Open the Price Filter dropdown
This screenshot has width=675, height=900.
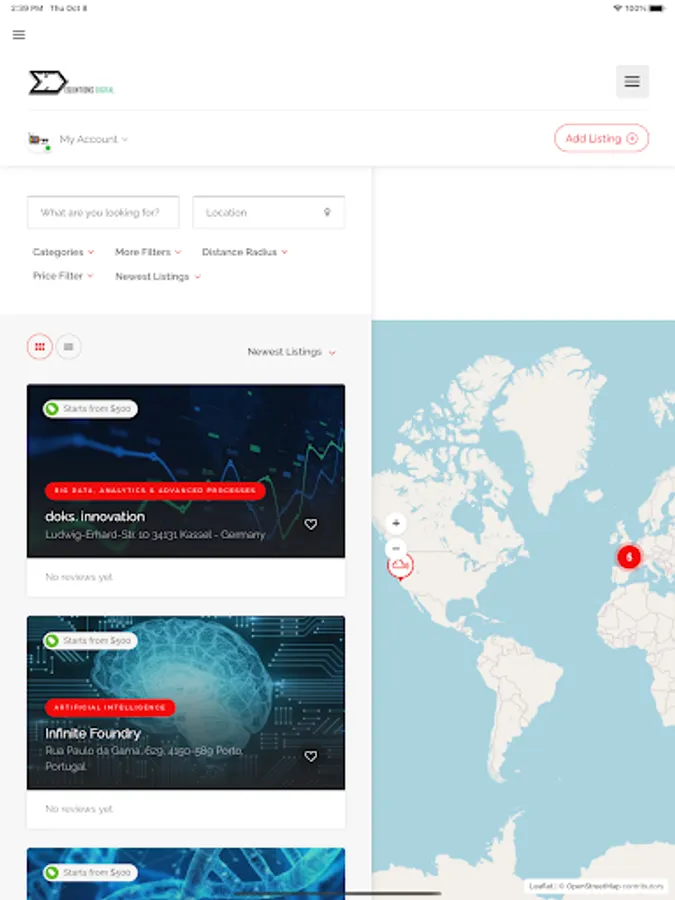63,276
